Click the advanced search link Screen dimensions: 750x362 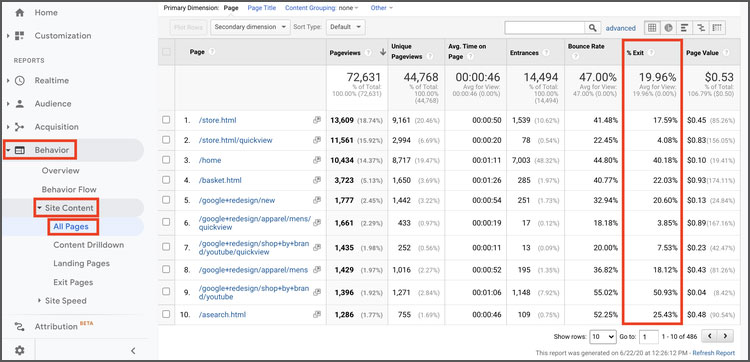[621, 28]
